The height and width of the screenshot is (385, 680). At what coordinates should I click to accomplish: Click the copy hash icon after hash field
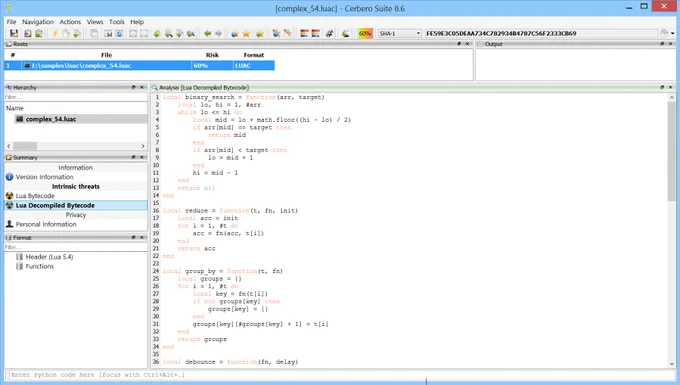(664, 33)
